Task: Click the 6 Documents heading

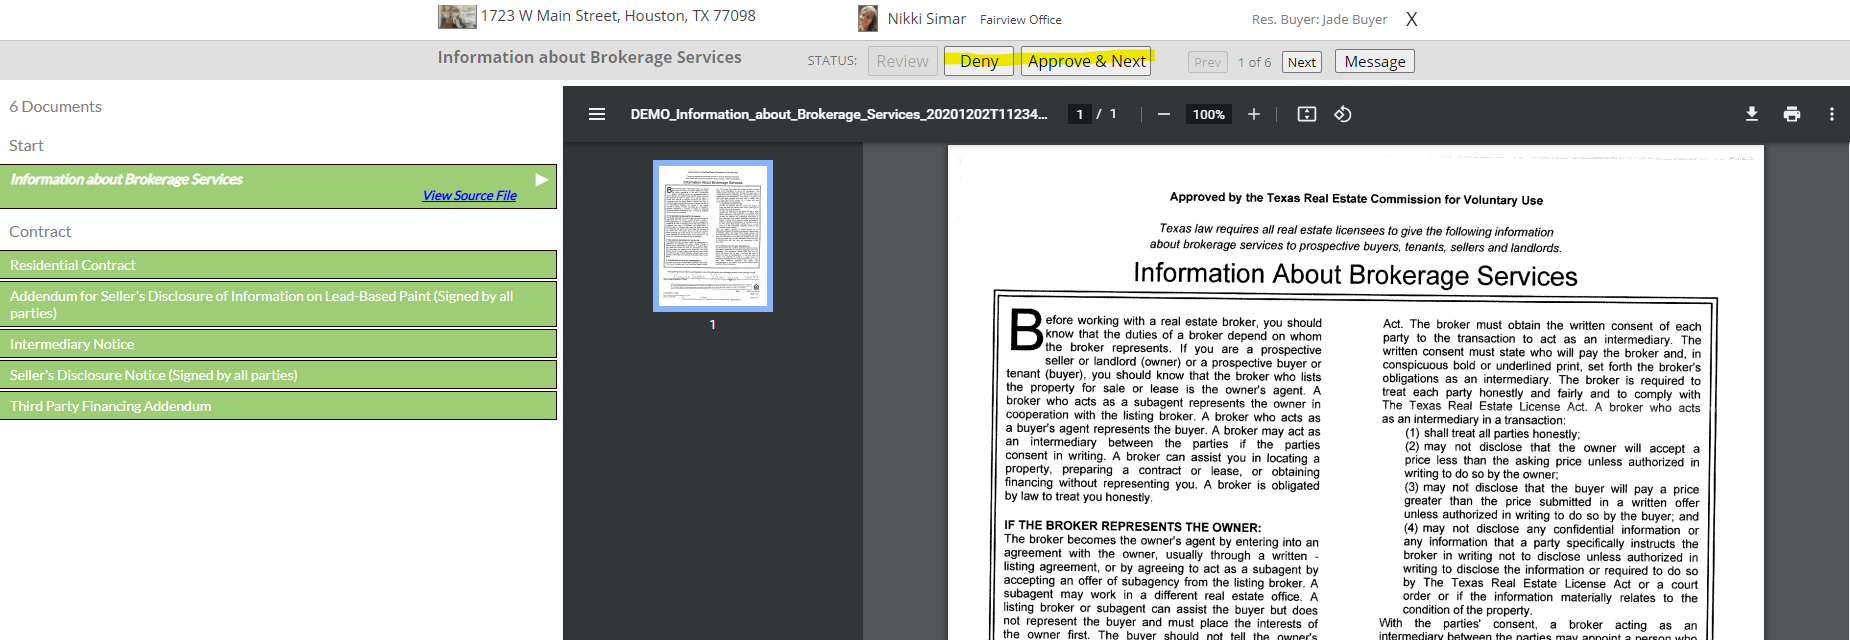Action: (x=55, y=107)
